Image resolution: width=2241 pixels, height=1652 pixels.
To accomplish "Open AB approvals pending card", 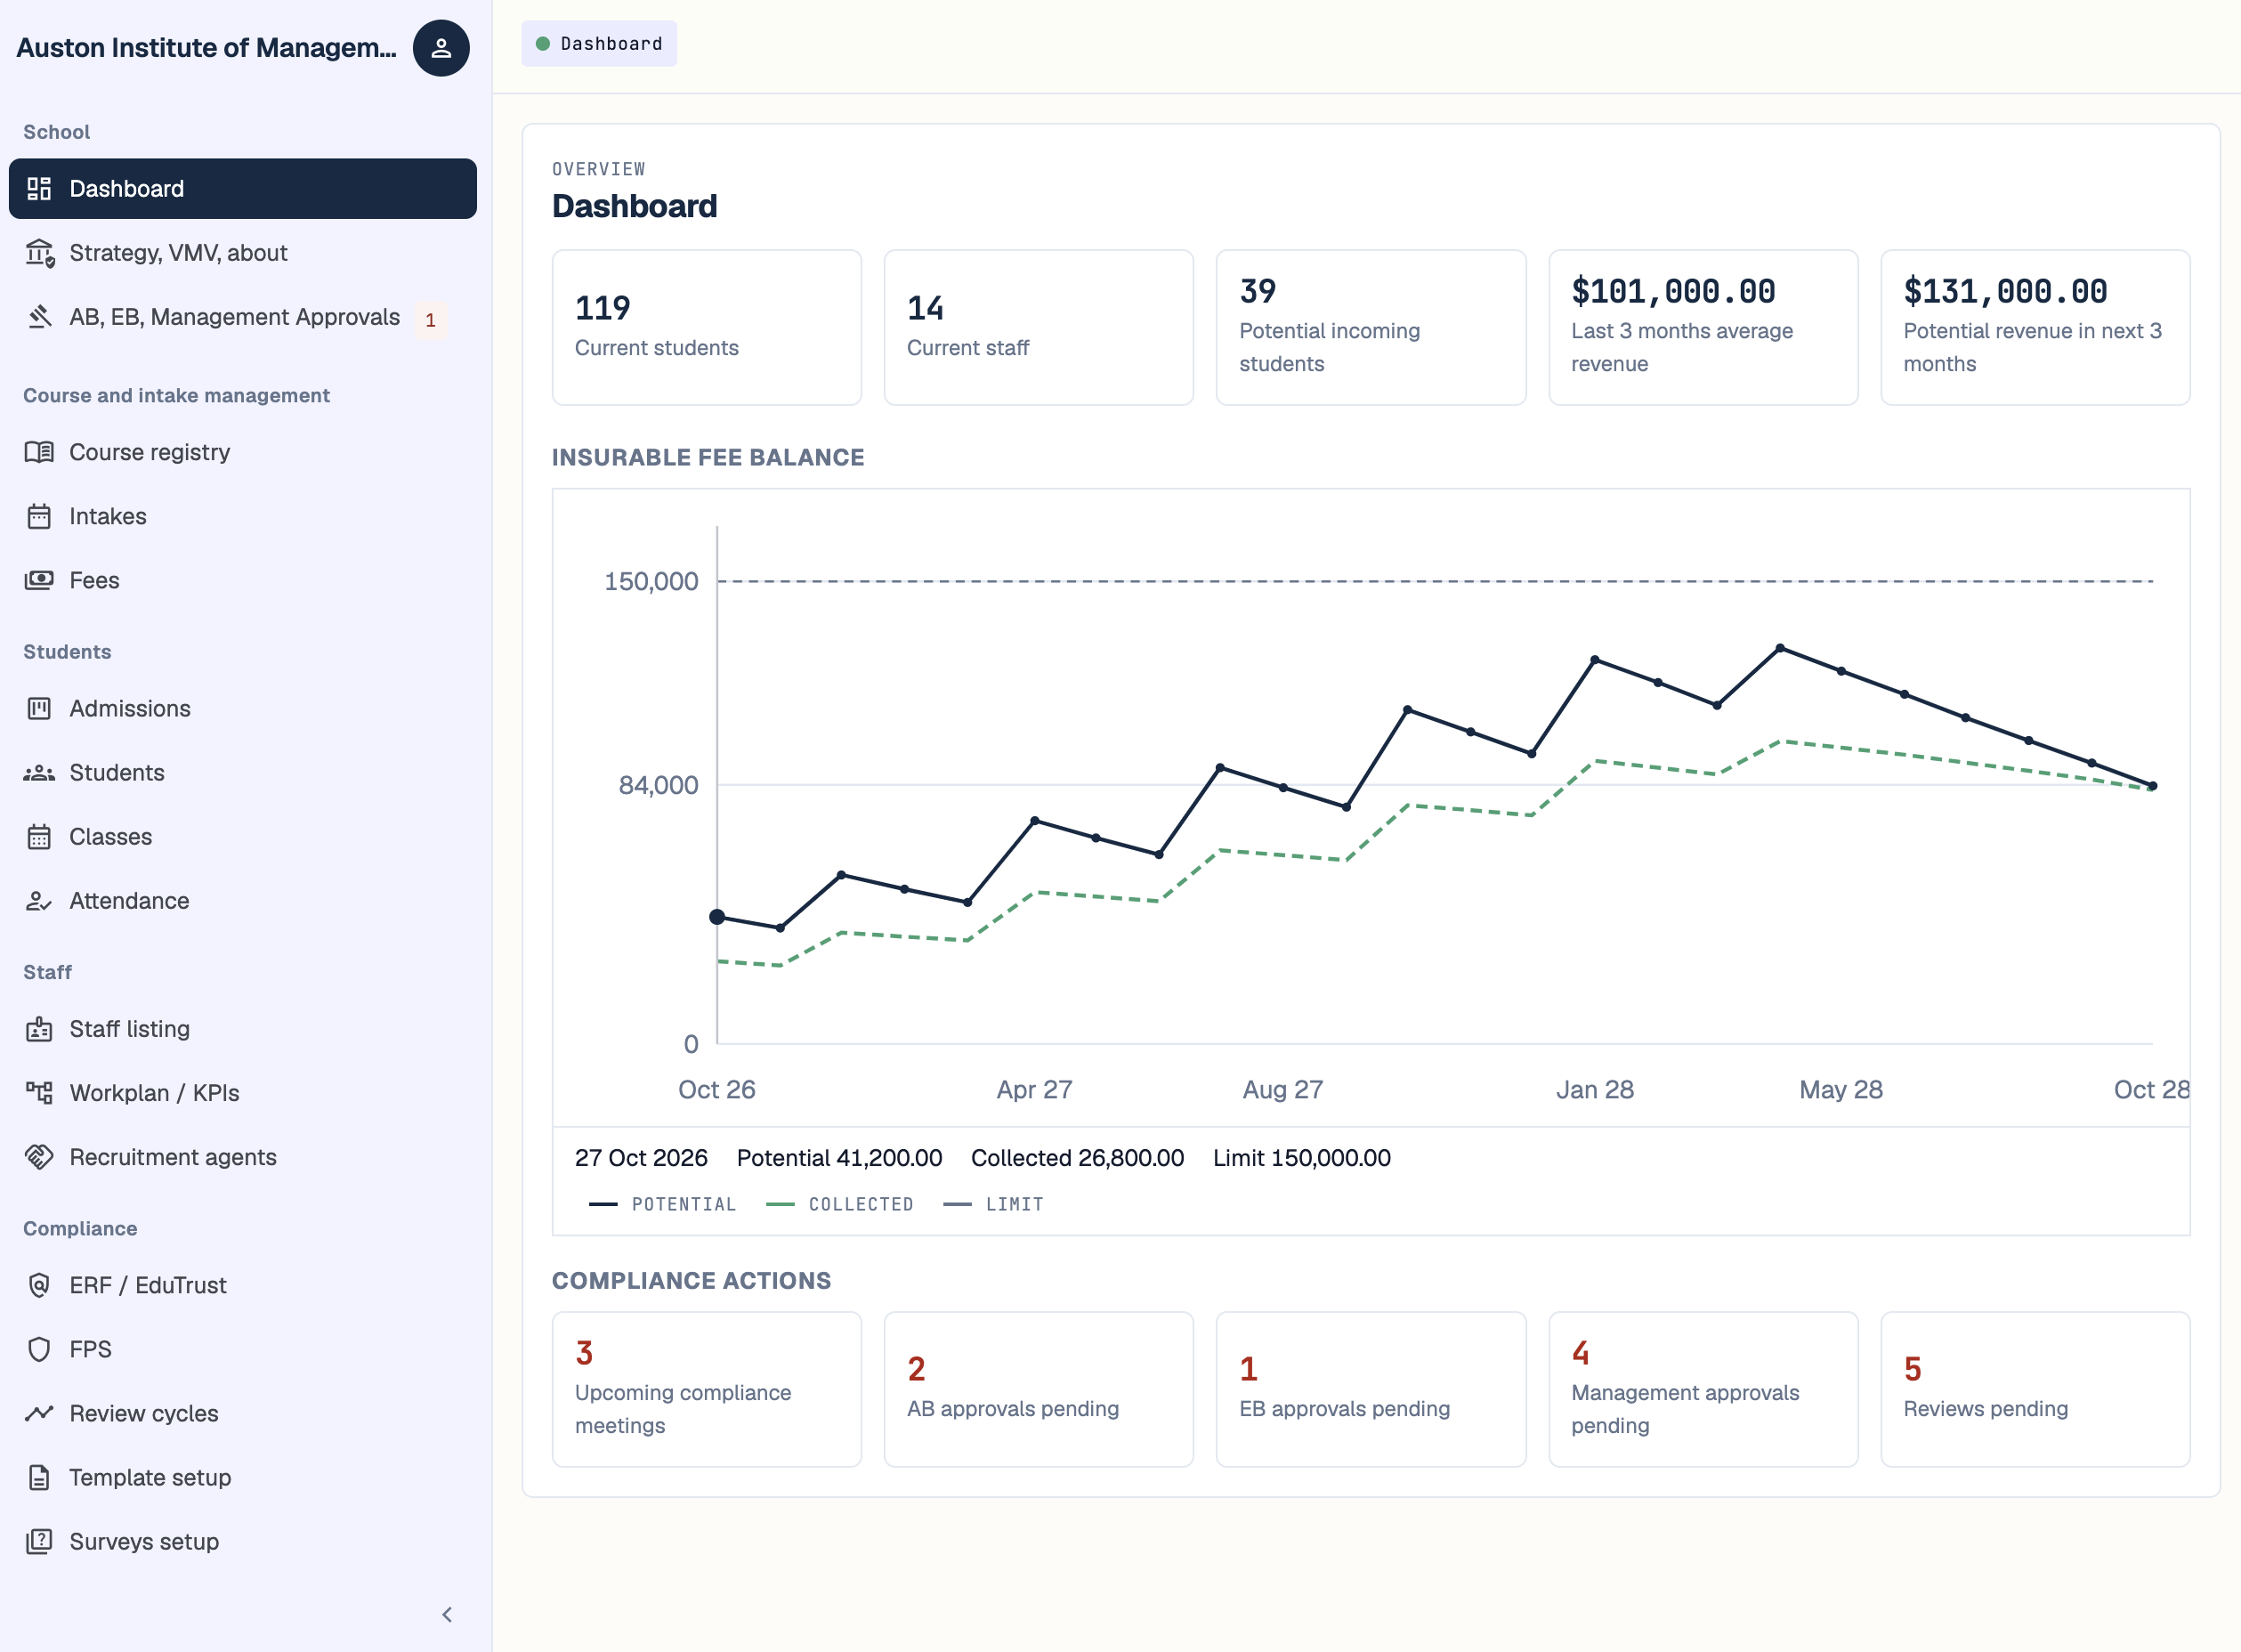I will (1039, 1389).
